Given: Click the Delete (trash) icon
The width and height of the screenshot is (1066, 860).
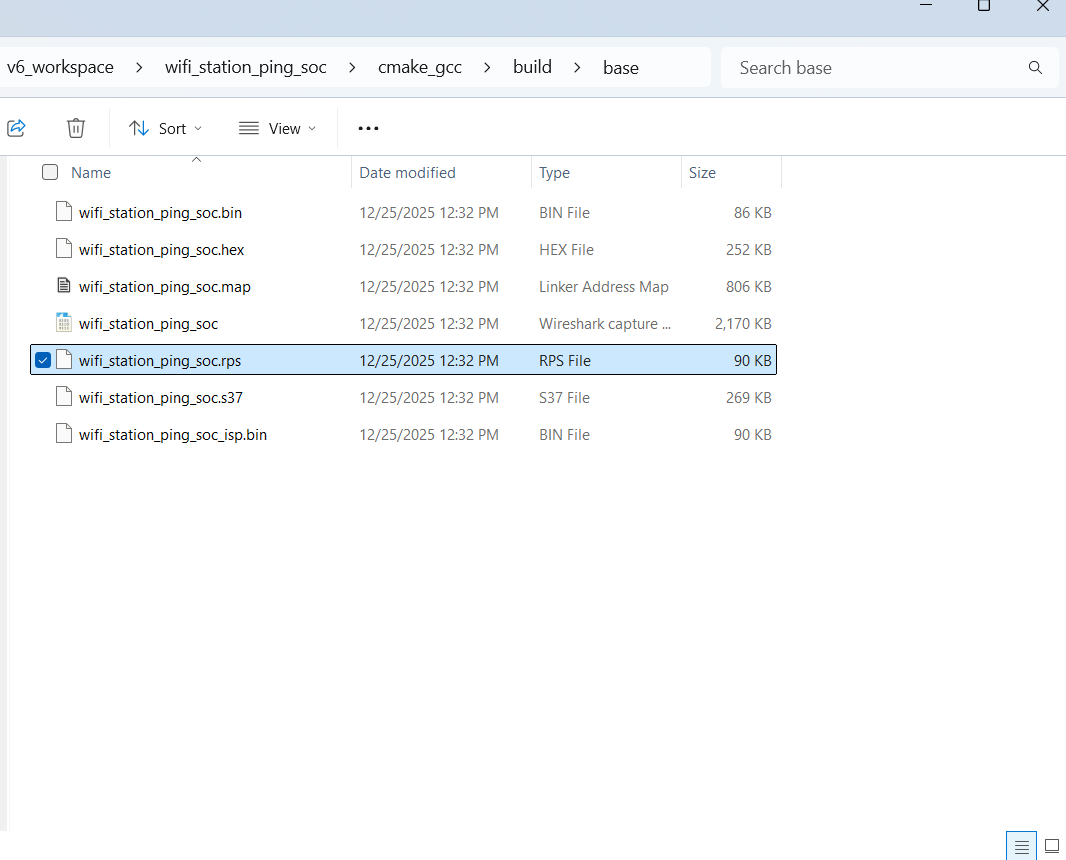Looking at the screenshot, I should pos(75,128).
